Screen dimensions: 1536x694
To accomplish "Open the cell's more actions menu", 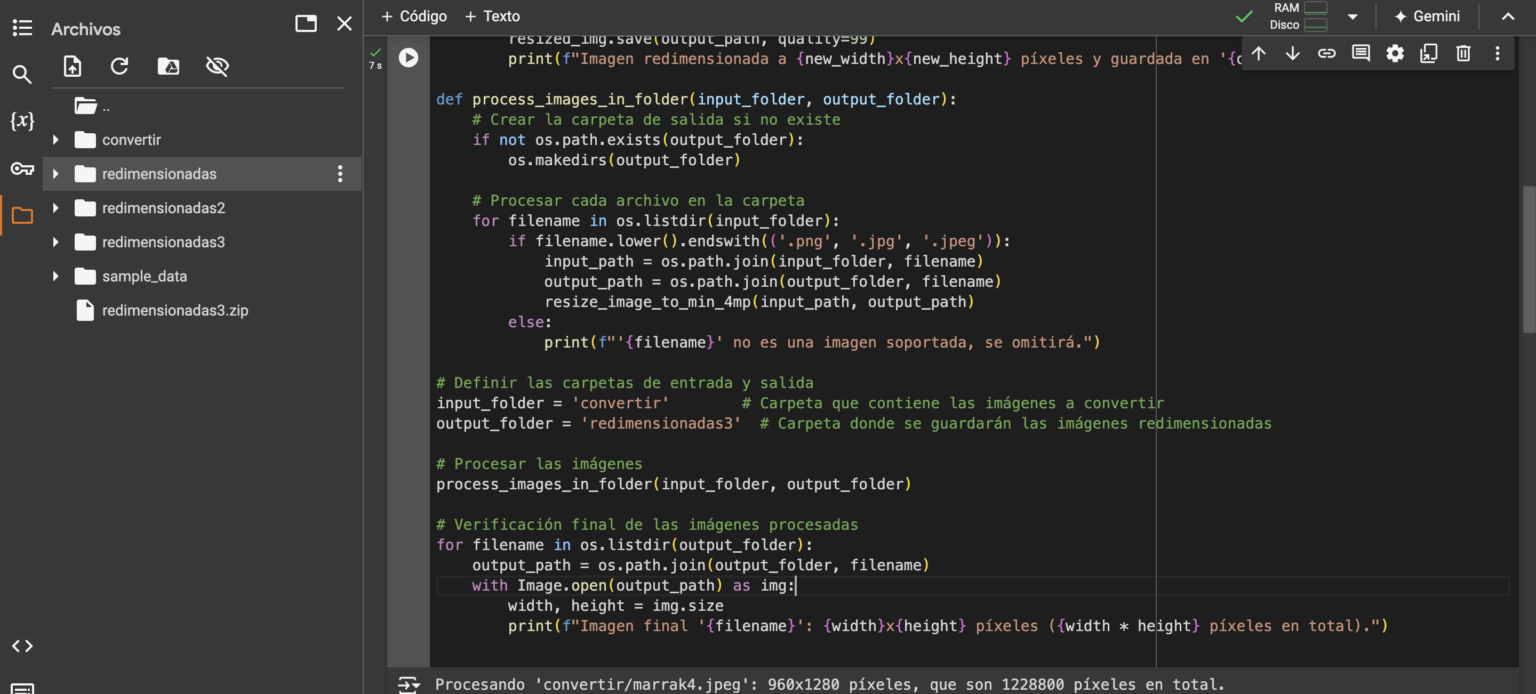I will coord(1497,53).
